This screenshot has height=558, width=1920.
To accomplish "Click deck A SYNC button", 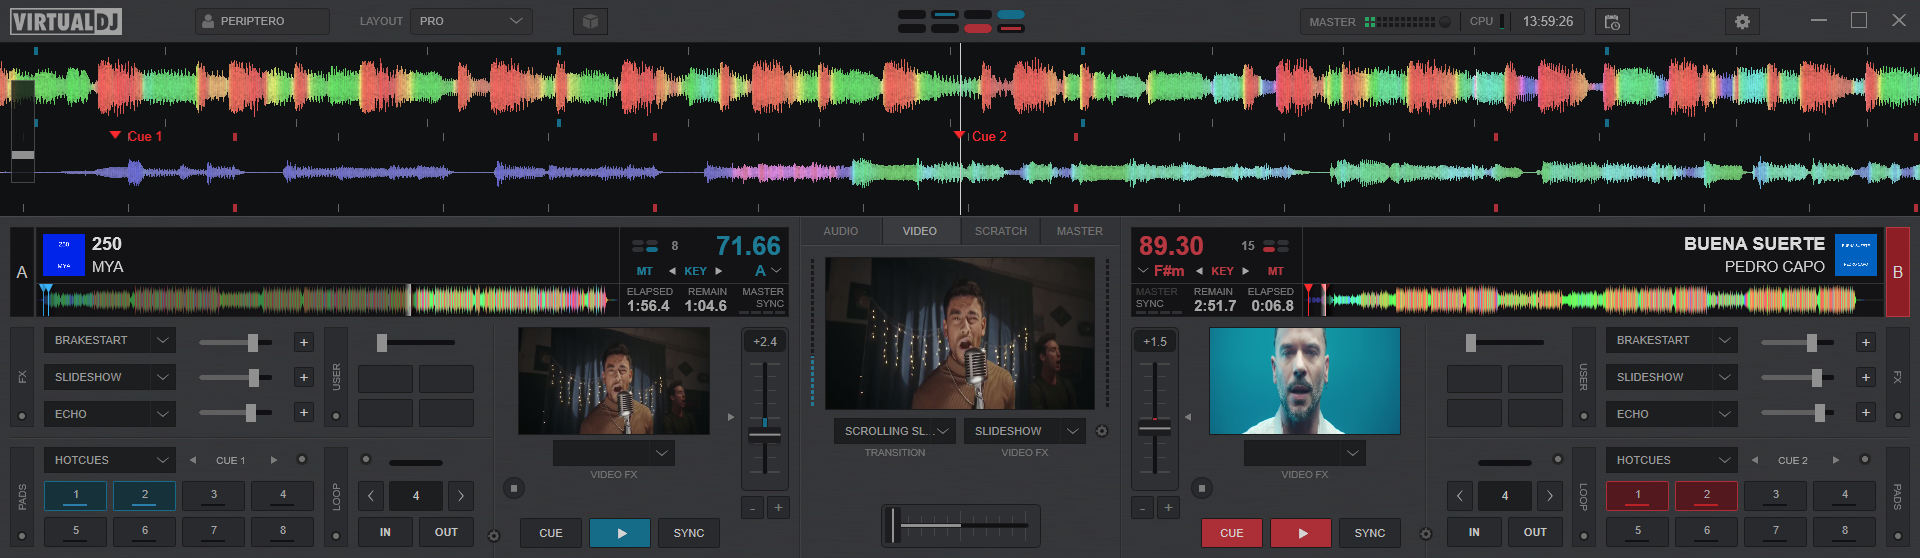I will click(x=689, y=533).
